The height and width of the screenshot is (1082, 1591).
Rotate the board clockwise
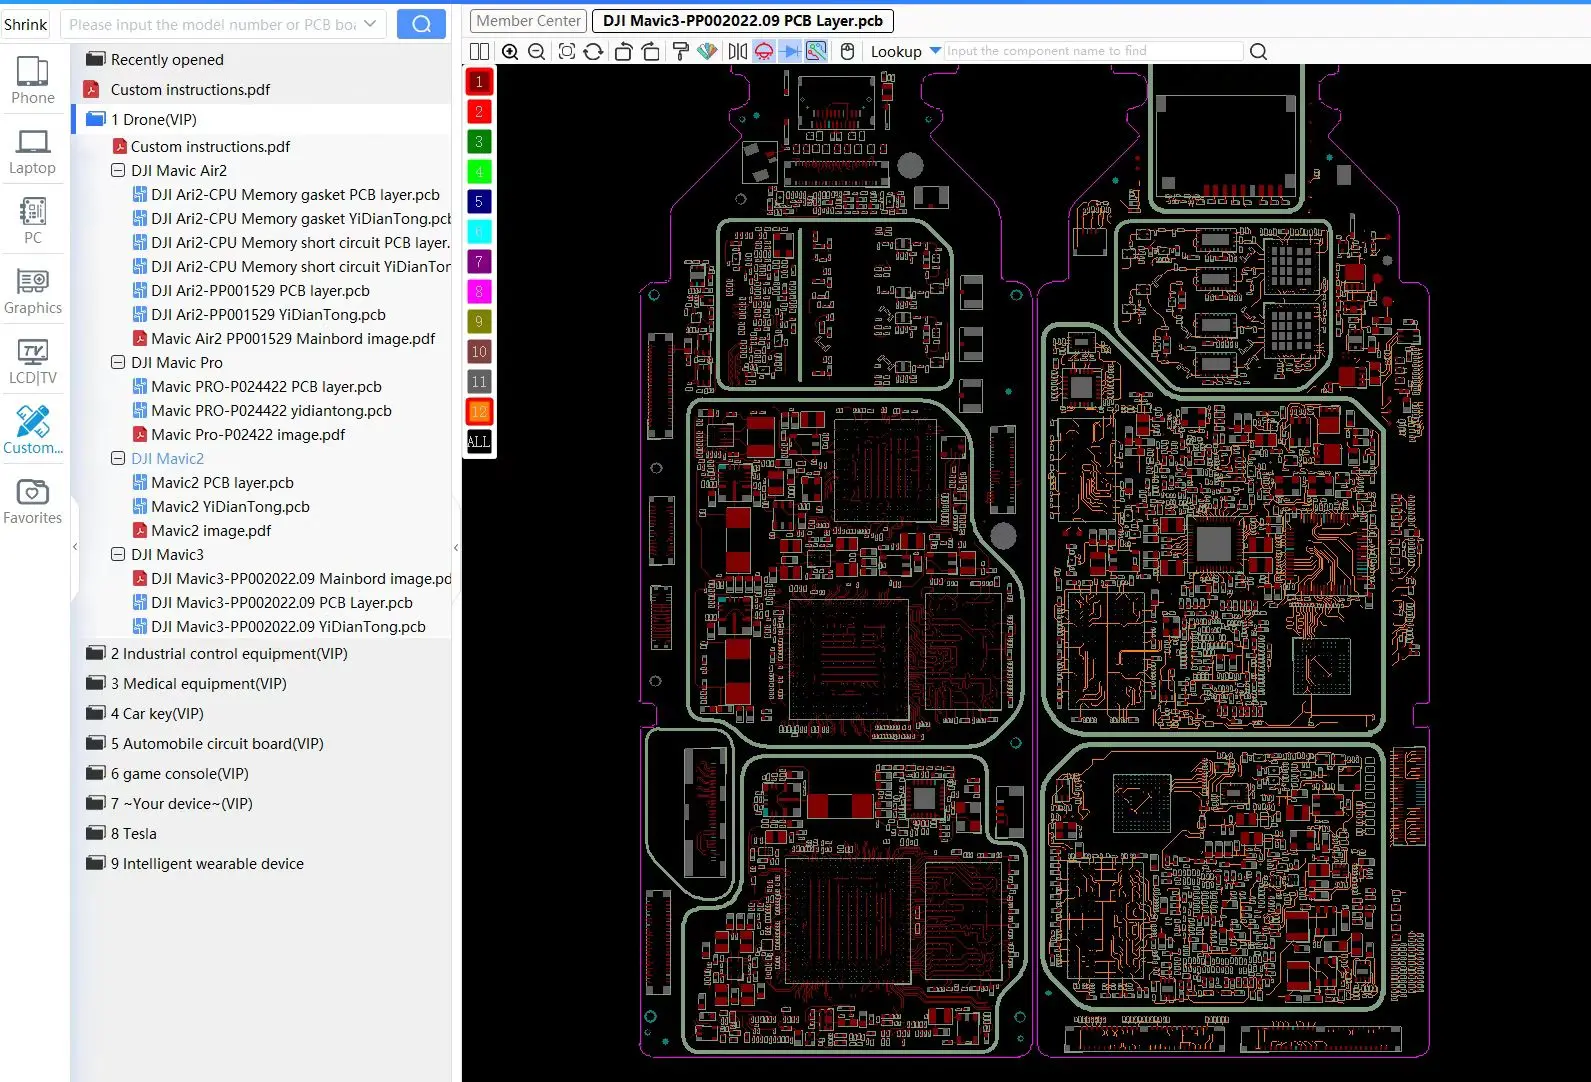click(651, 51)
